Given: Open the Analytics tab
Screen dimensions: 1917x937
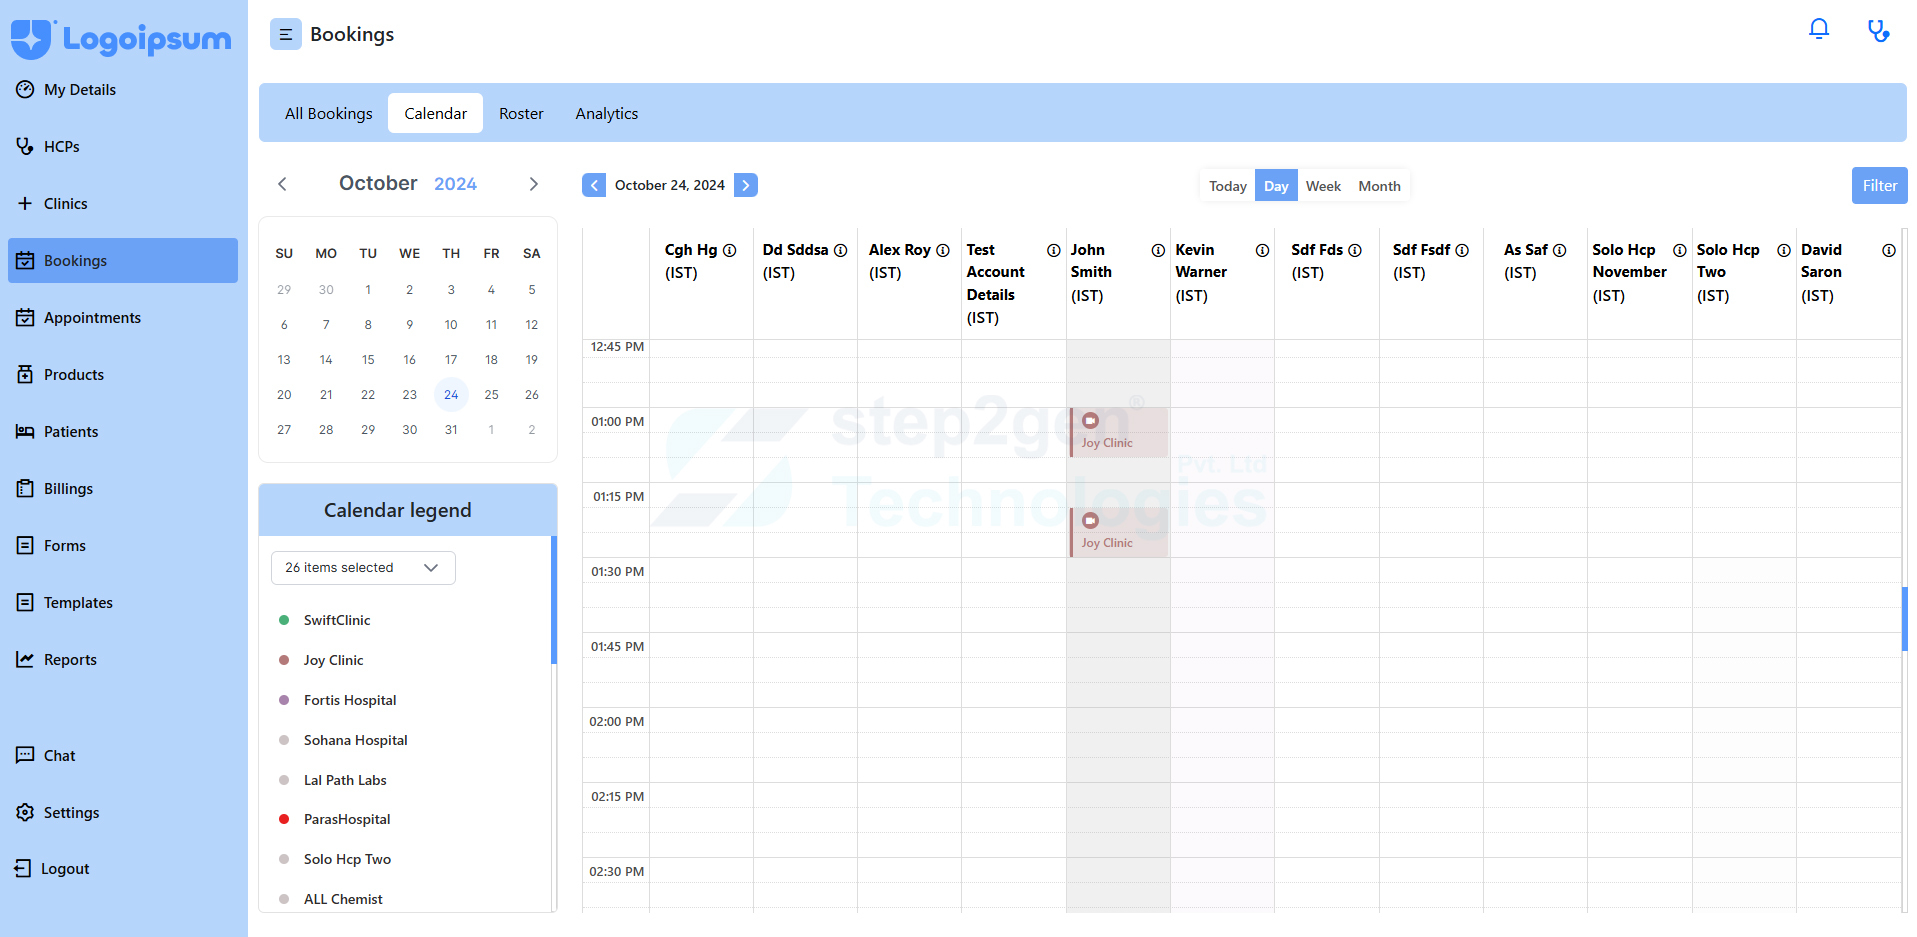Looking at the screenshot, I should pyautogui.click(x=606, y=114).
